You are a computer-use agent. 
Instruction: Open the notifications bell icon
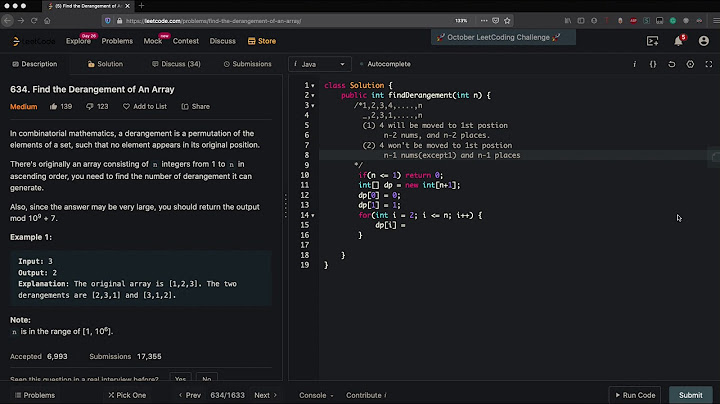(x=676, y=41)
